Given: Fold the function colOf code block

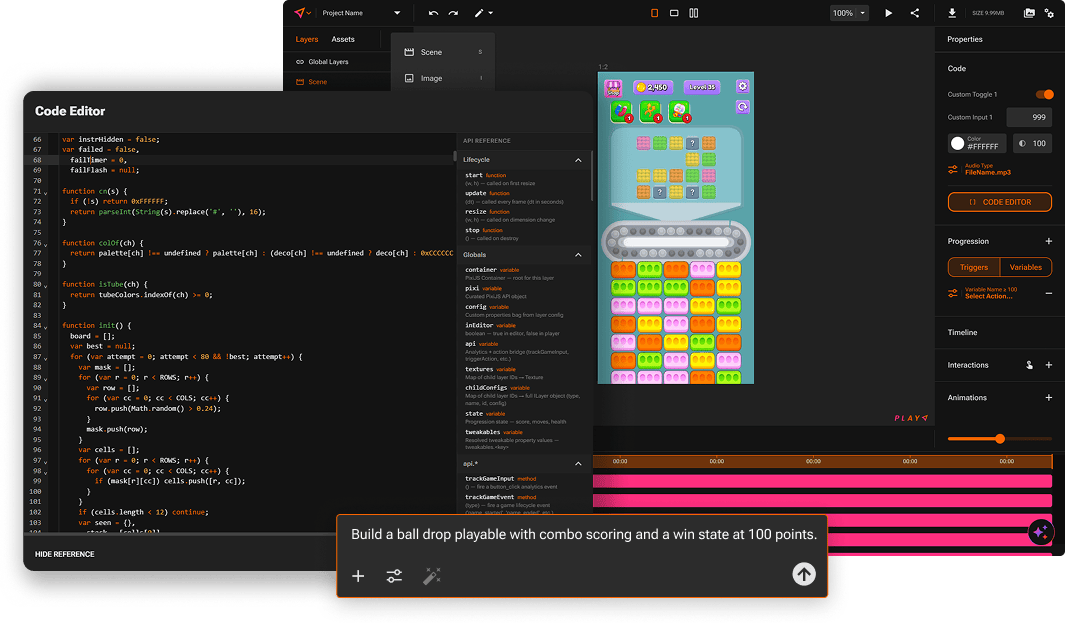Looking at the screenshot, I should pos(46,244).
